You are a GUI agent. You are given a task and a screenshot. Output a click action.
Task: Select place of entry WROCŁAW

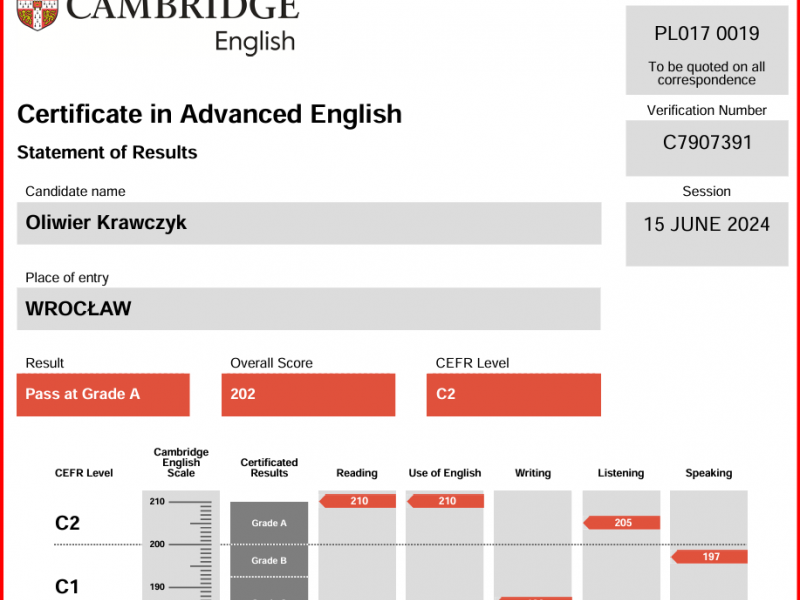[79, 309]
